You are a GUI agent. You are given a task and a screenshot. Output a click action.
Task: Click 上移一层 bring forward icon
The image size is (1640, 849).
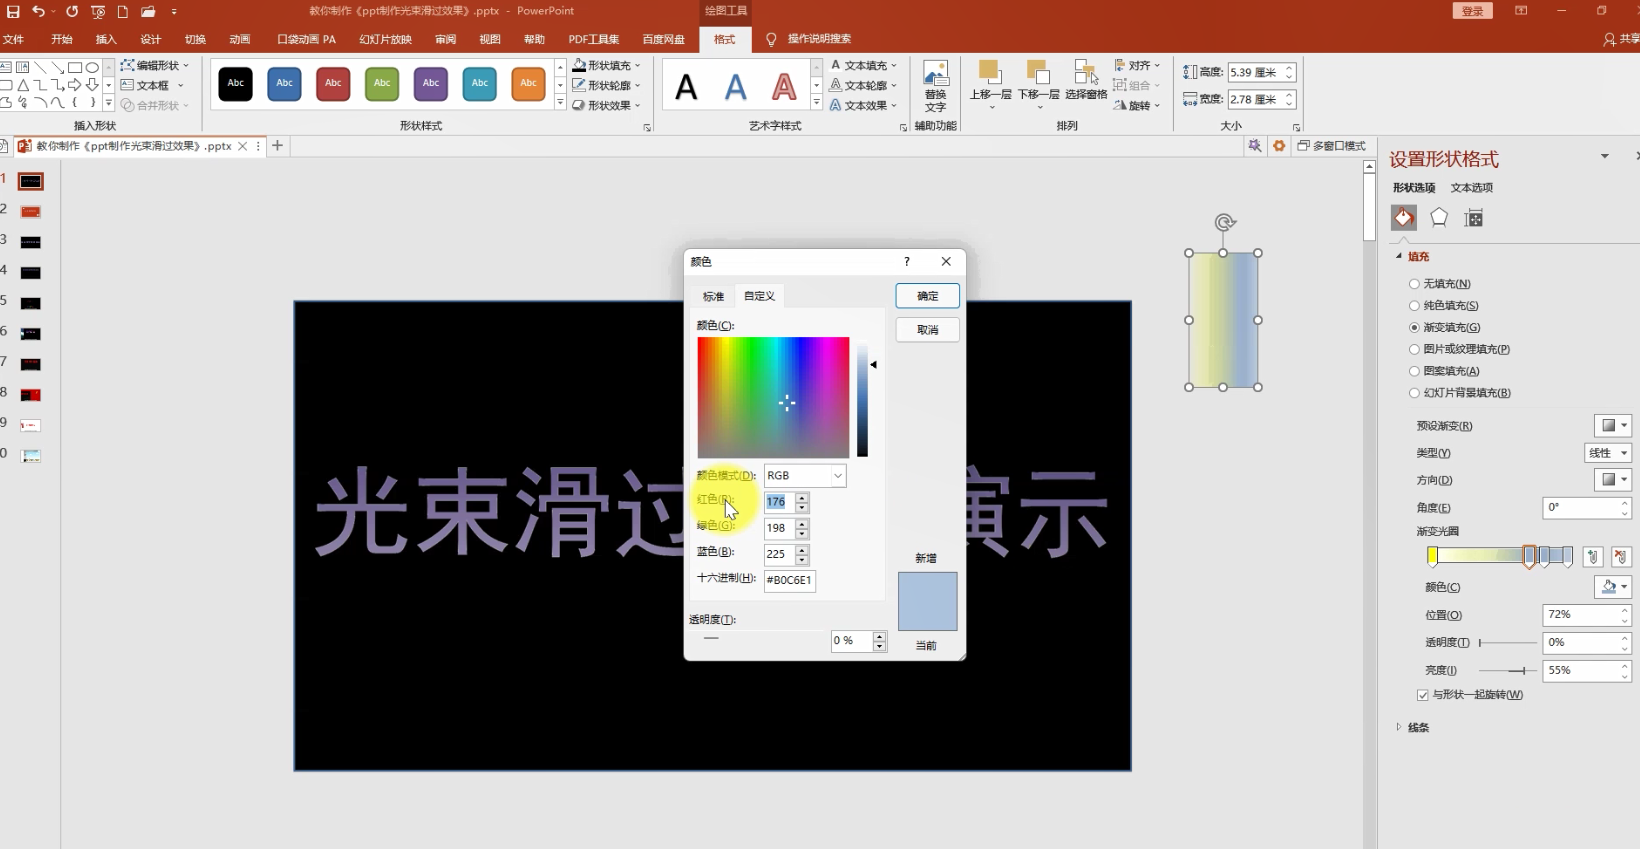point(990,84)
